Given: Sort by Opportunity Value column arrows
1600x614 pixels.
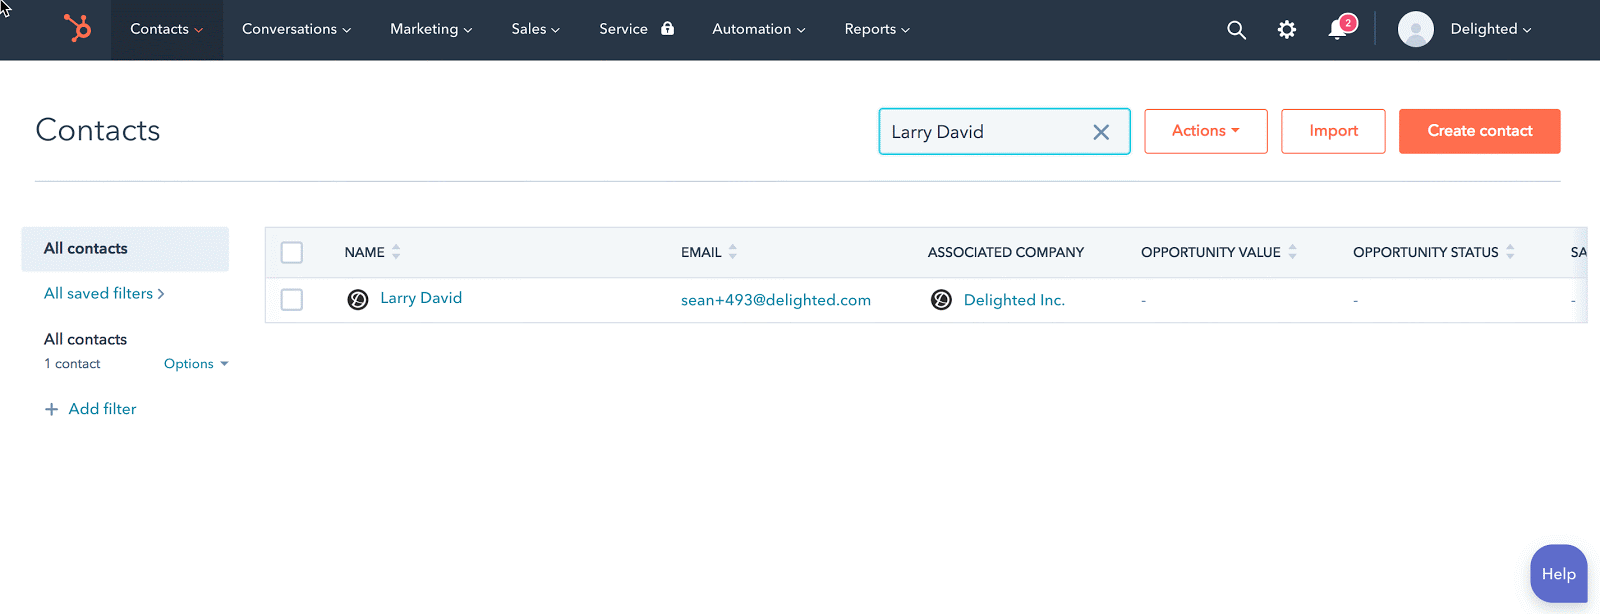Looking at the screenshot, I should point(1292,252).
